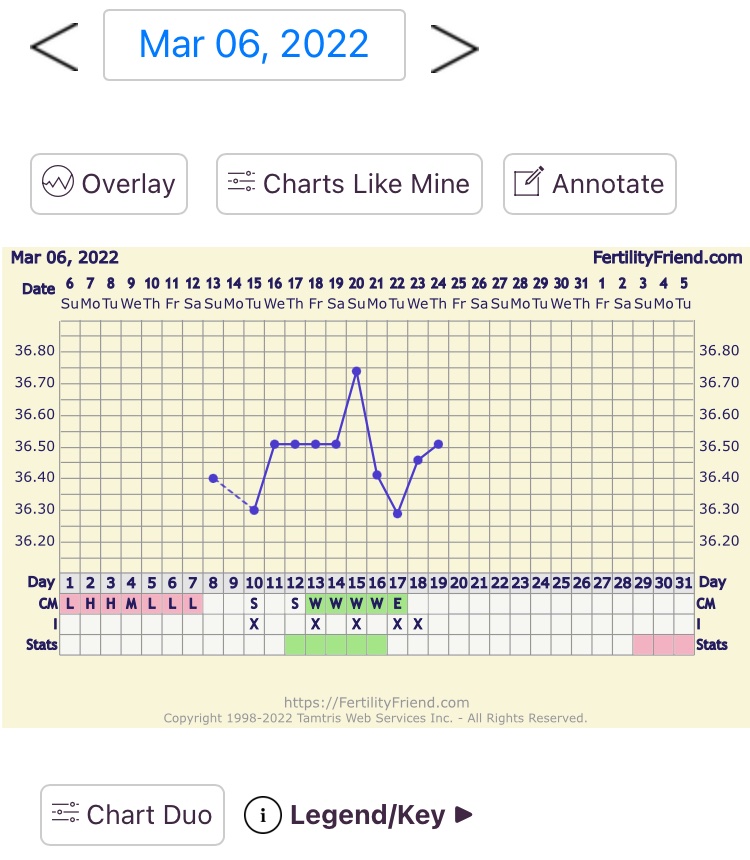Select the peak temperature point at 36.74
The width and height of the screenshot is (750, 860).
click(x=356, y=371)
